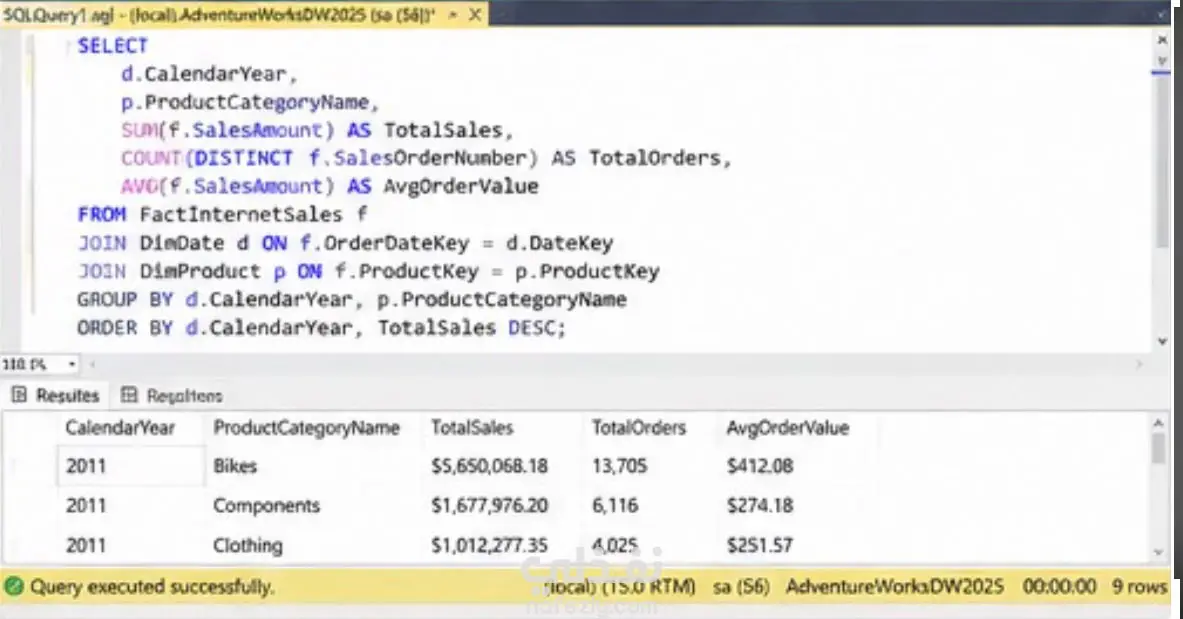Image resolution: width=1183 pixels, height=619 pixels.
Task: Place cursor on the TotalSales alias
Action: coord(443,130)
